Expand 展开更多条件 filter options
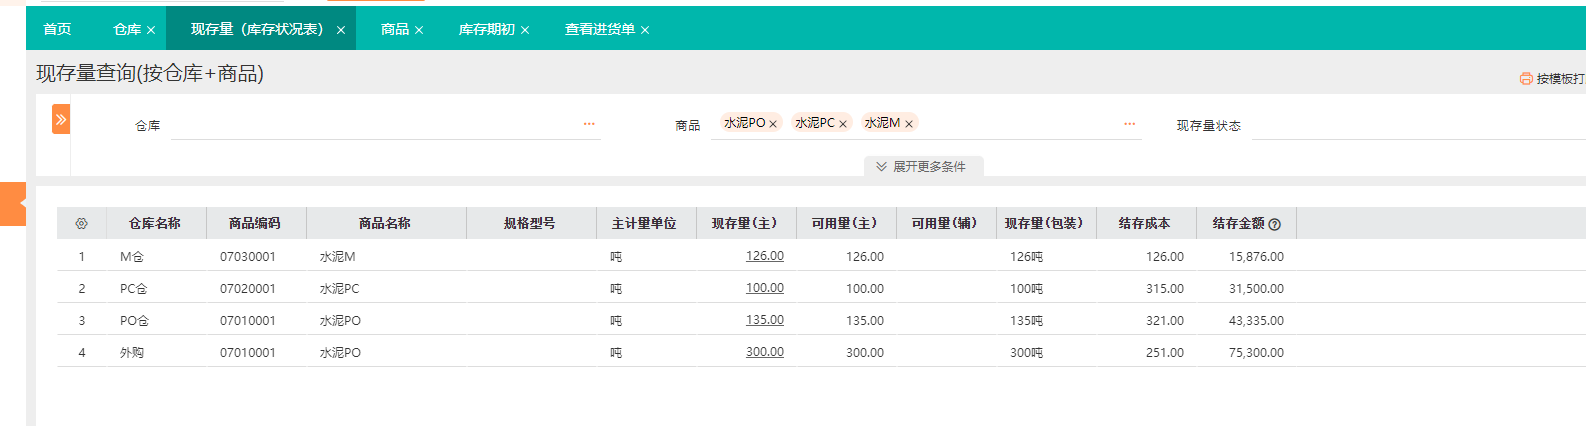The width and height of the screenshot is (1586, 426). point(923,167)
